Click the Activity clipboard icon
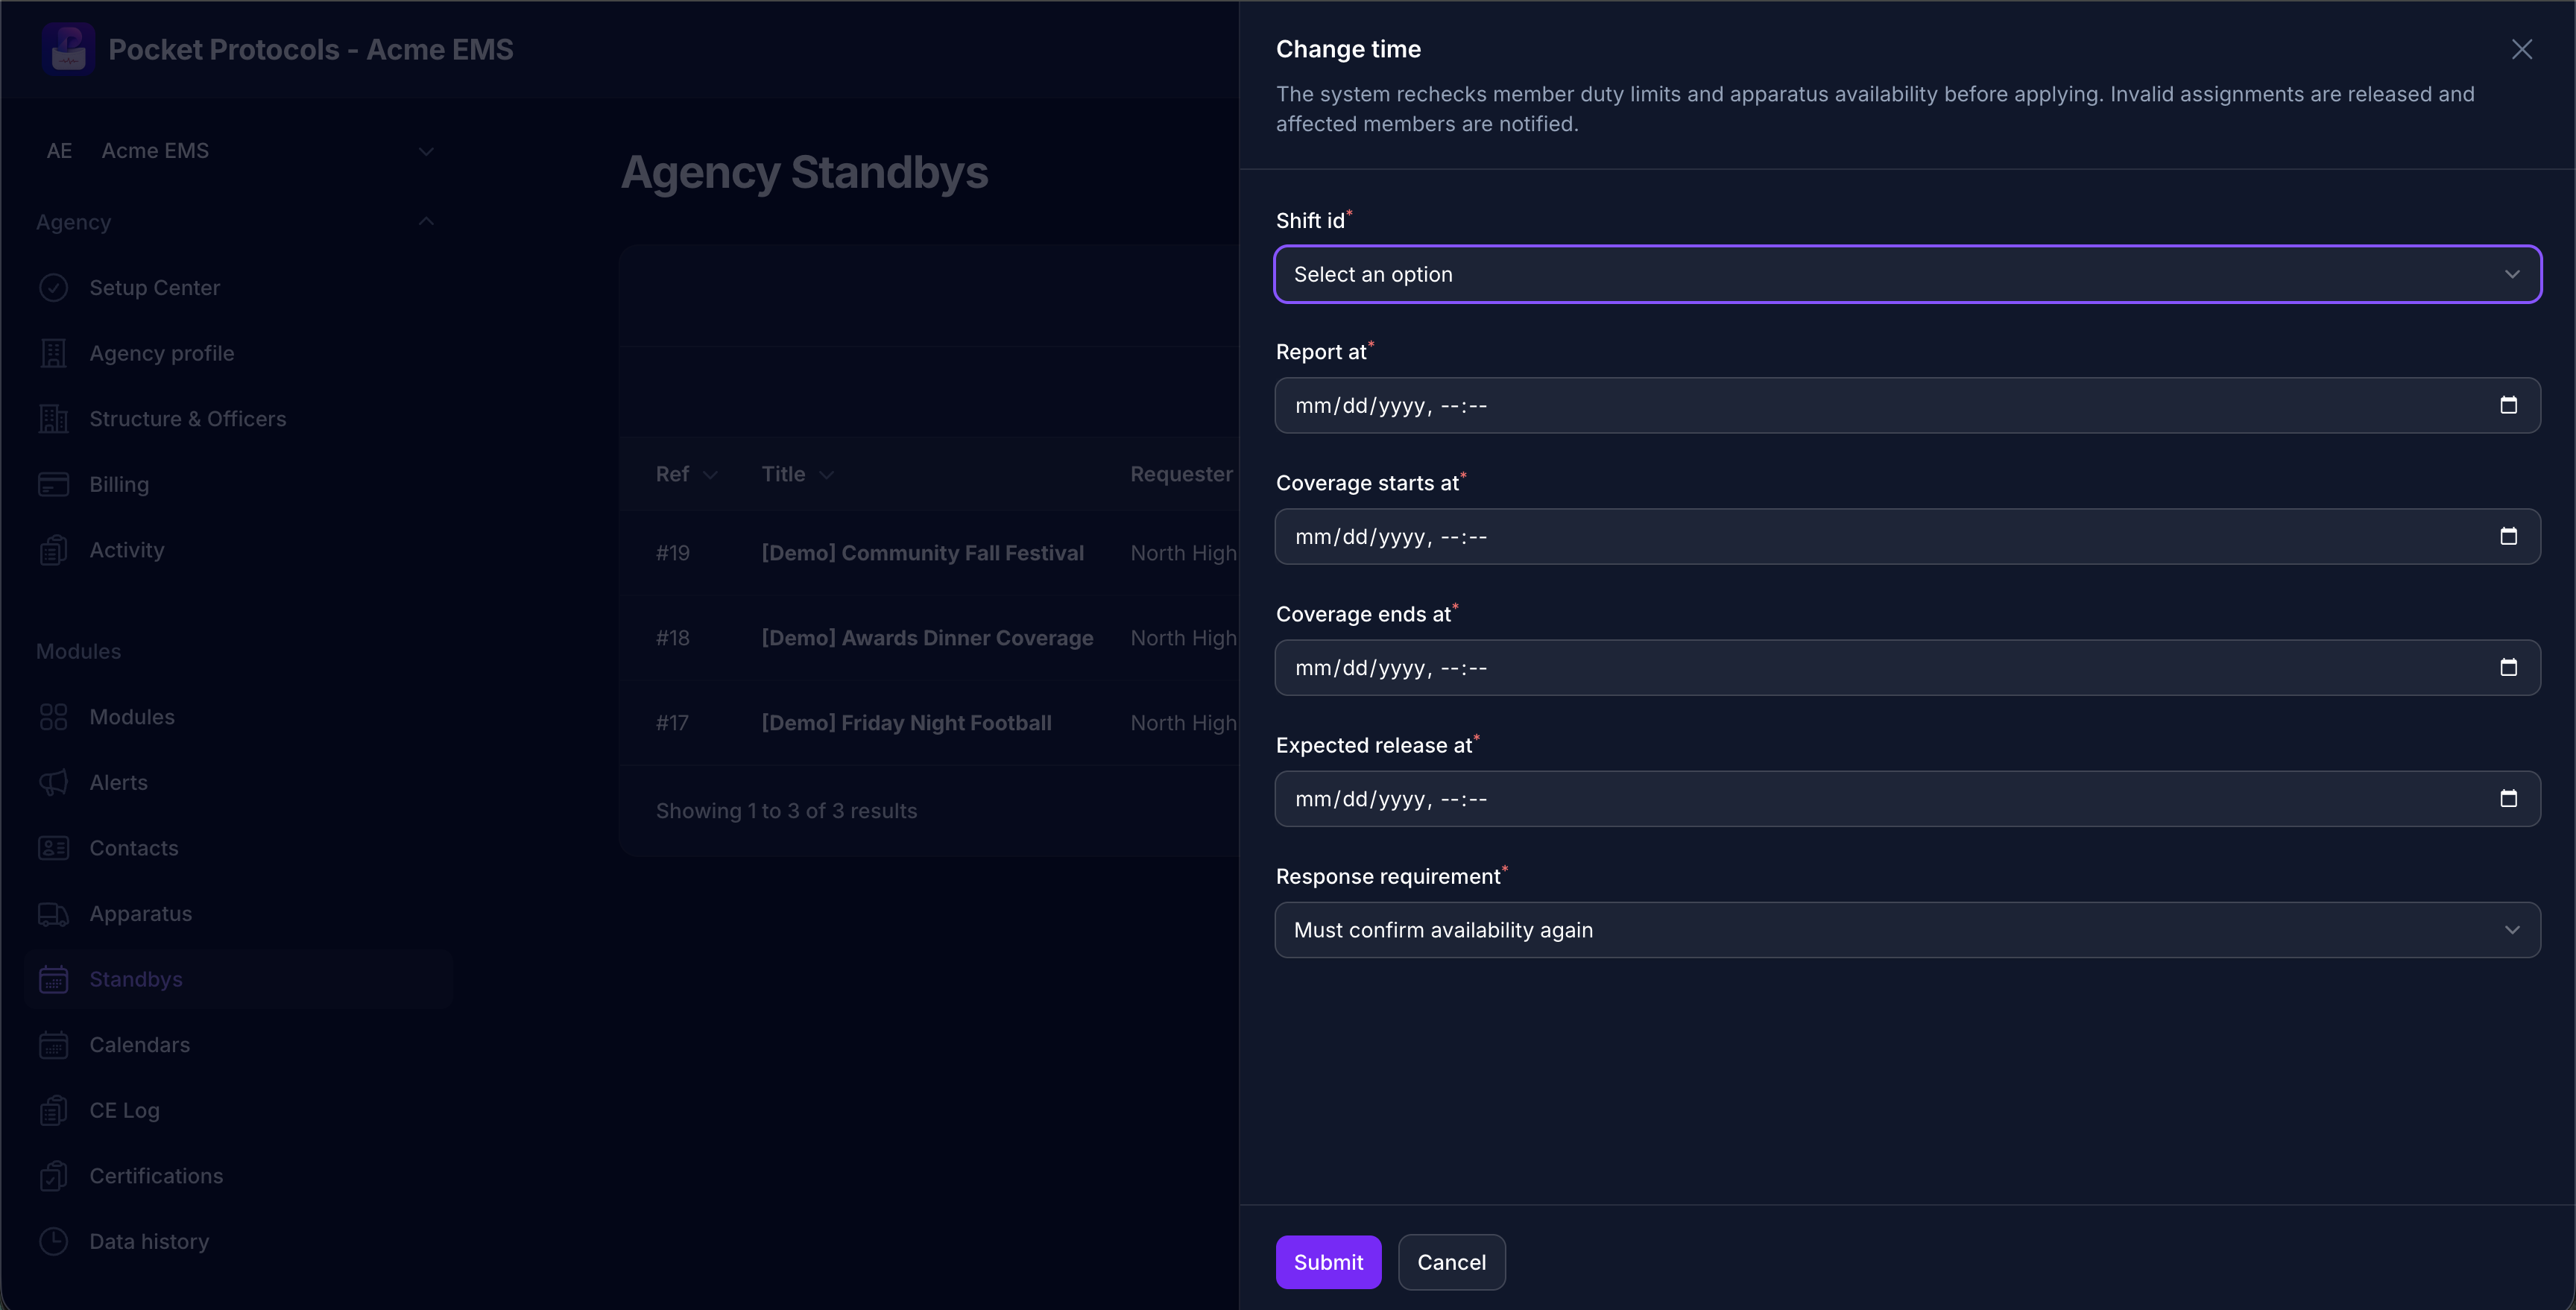Viewport: 2576px width, 1310px height. (53, 550)
